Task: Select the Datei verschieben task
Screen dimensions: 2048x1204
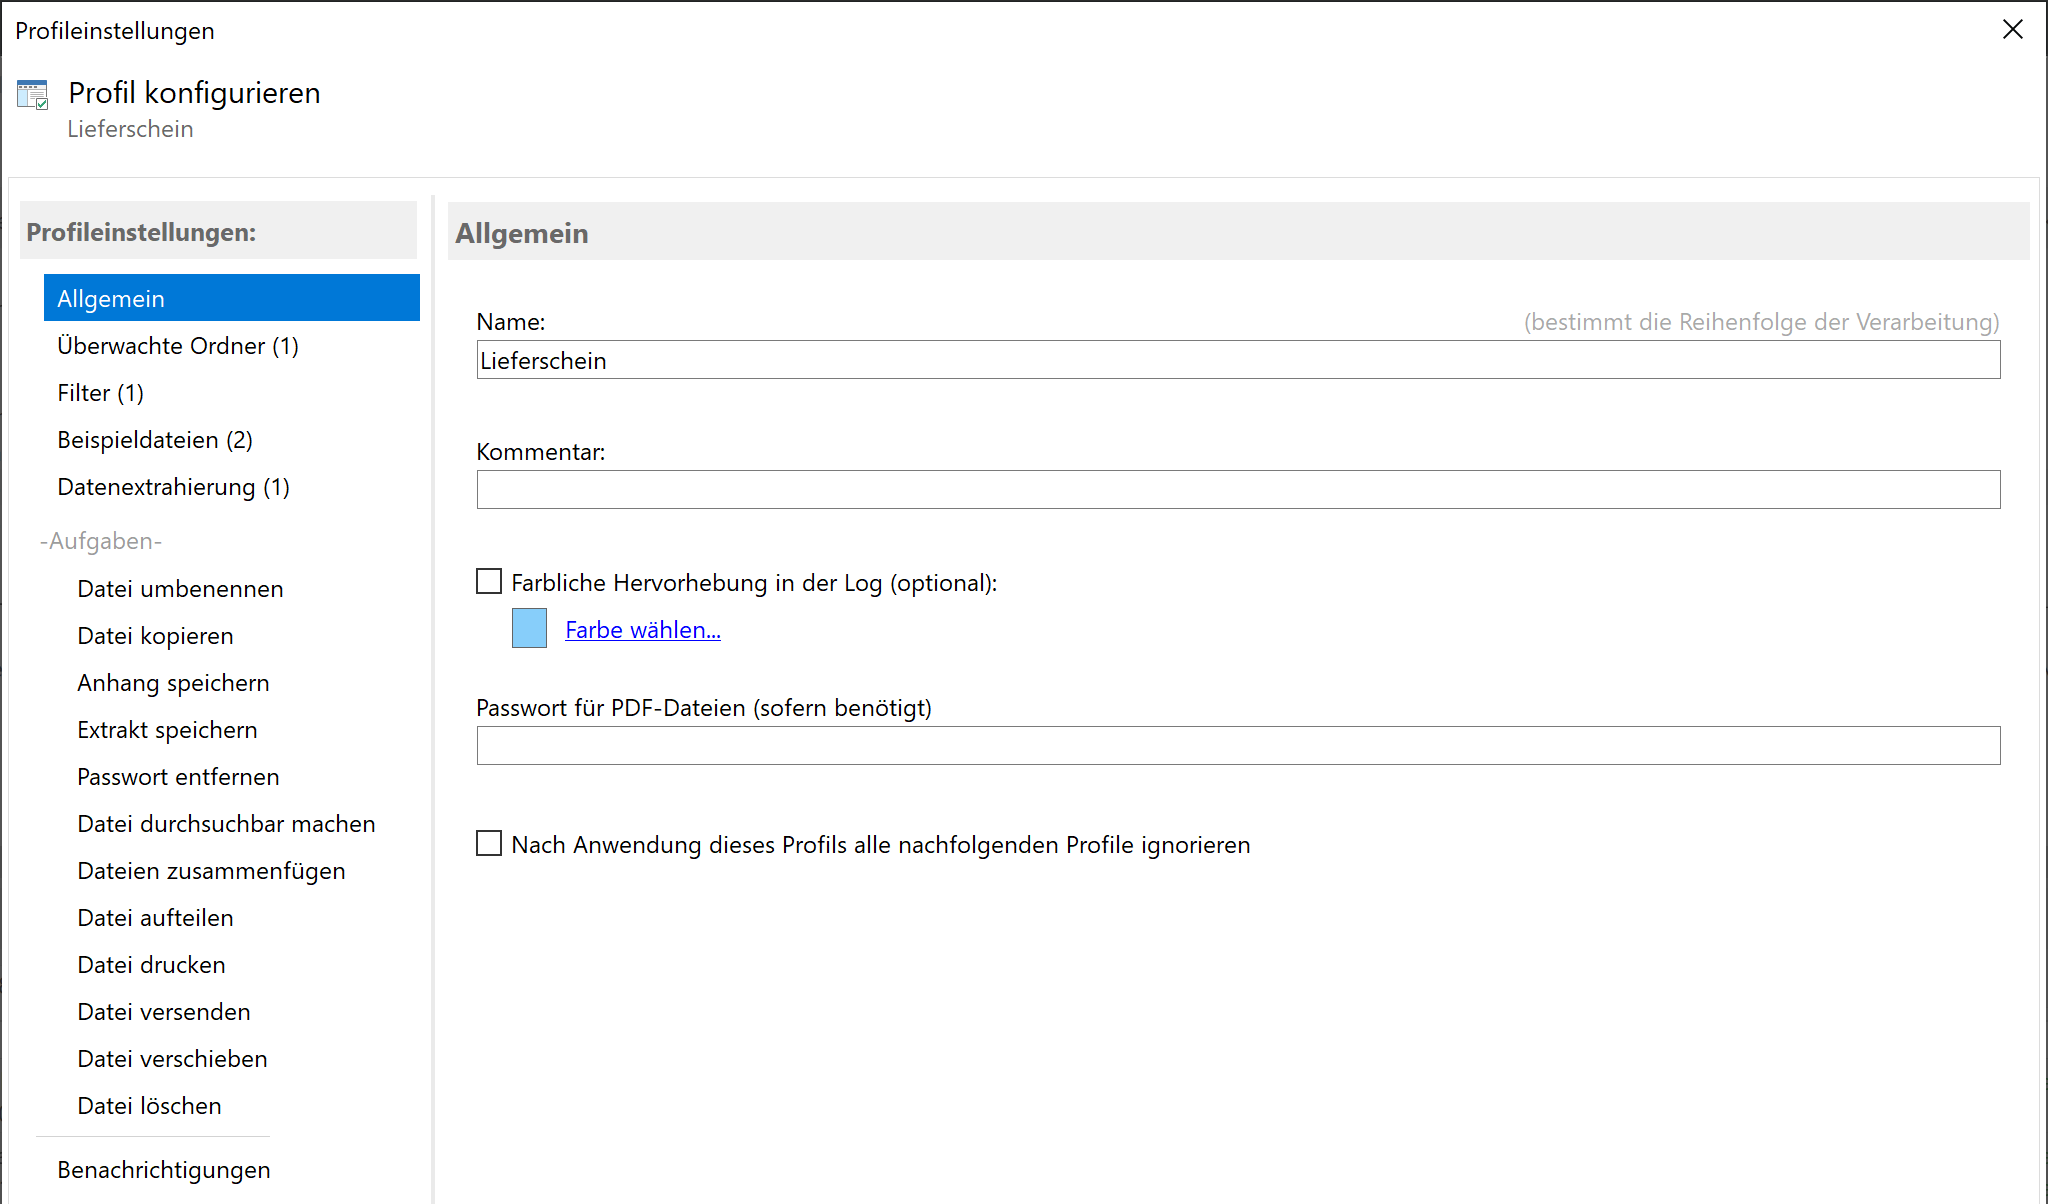Action: click(173, 1059)
